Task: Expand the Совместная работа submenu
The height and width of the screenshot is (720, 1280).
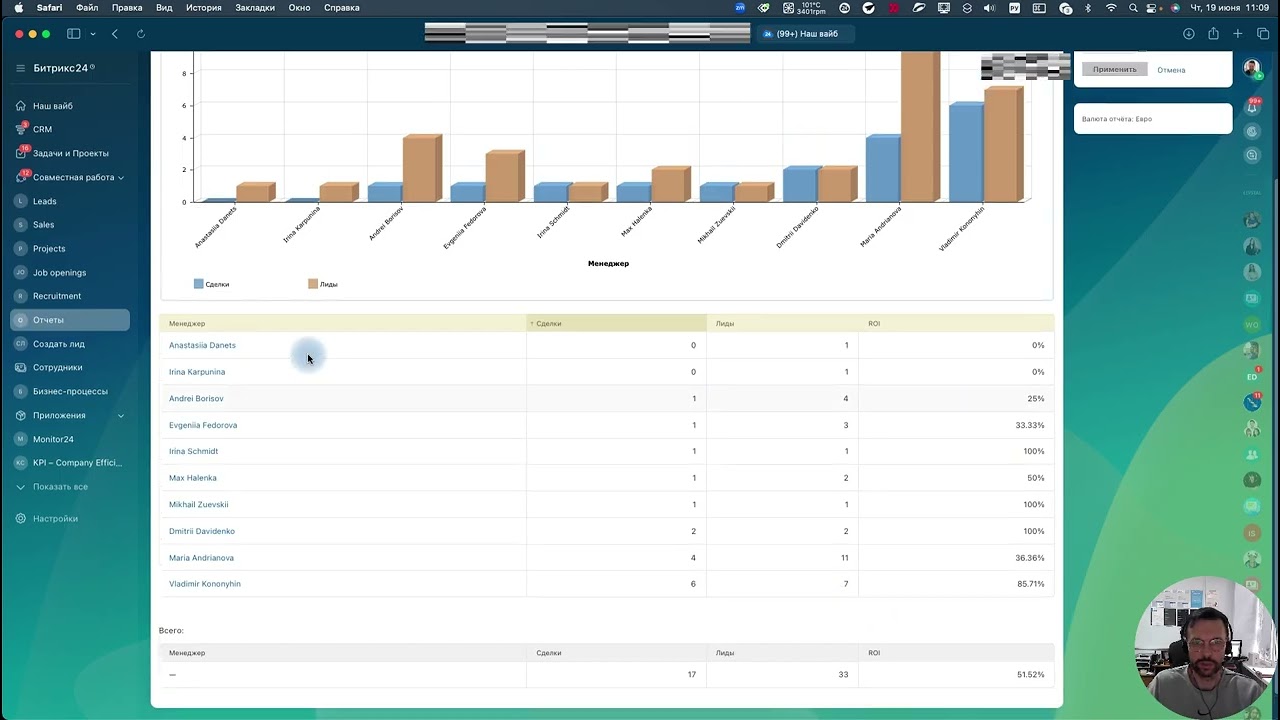Action: coord(121,178)
